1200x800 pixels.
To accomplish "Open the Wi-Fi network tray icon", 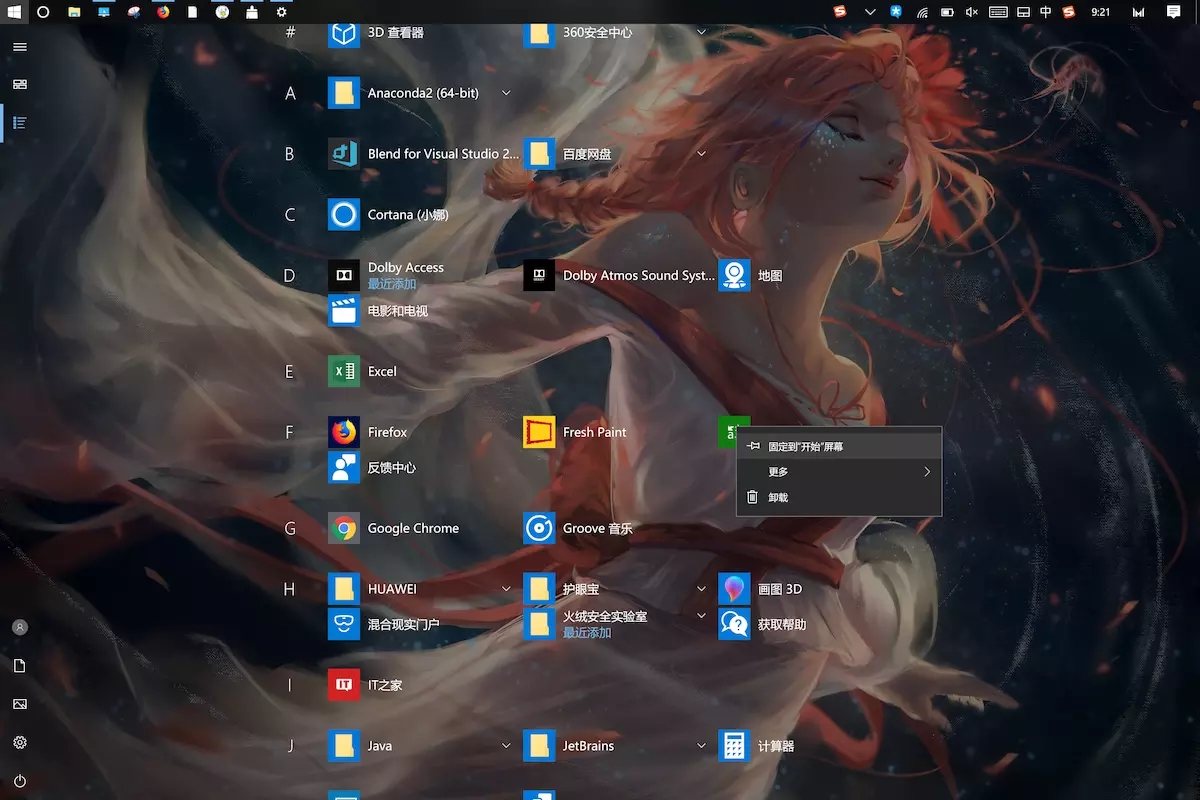I will tap(921, 12).
